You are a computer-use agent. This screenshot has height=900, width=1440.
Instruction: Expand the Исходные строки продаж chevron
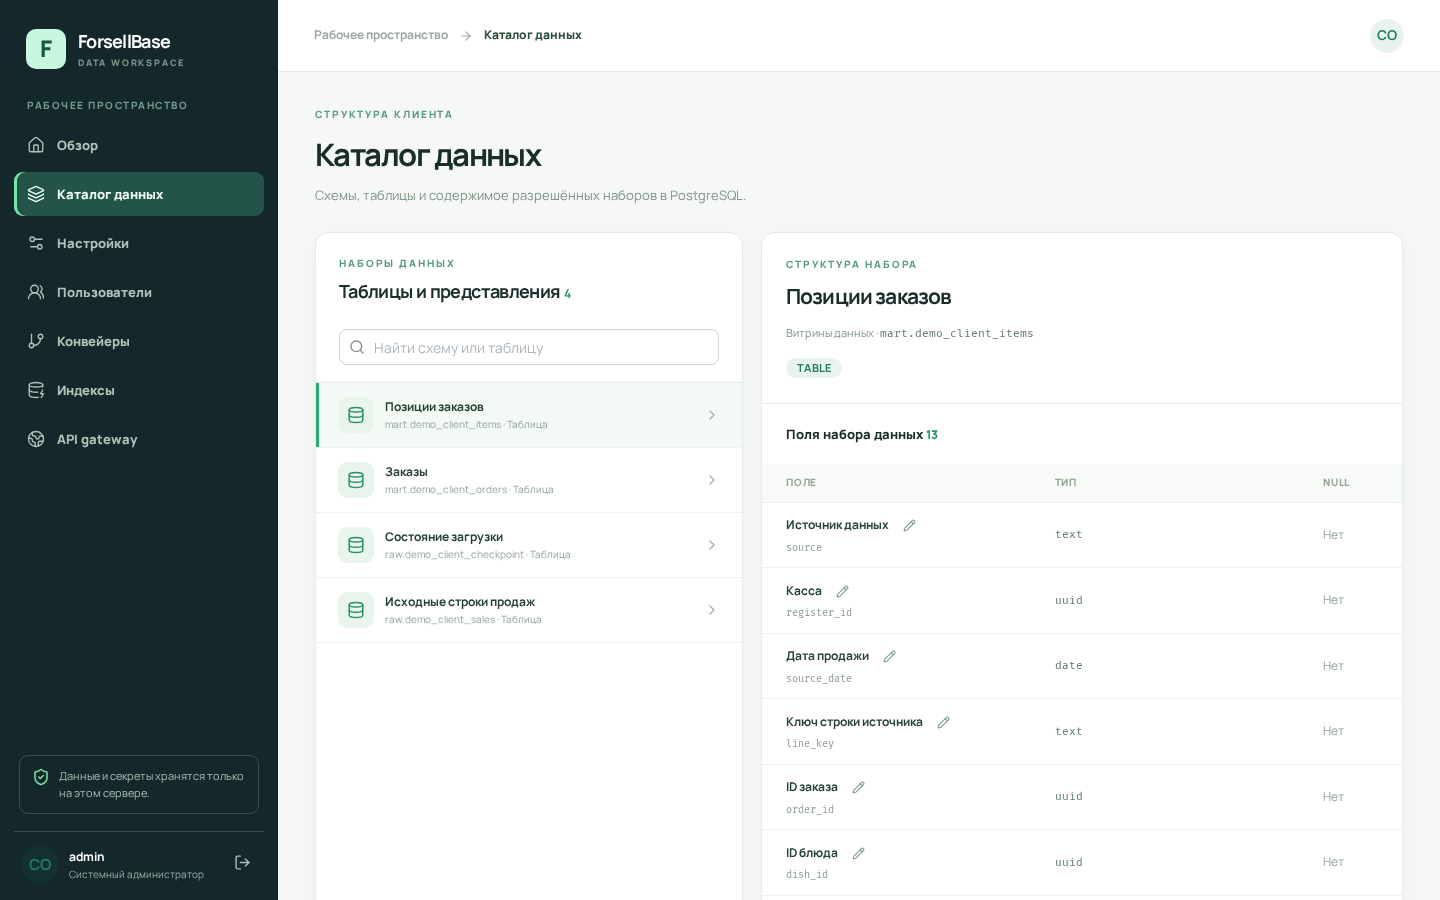[712, 610]
